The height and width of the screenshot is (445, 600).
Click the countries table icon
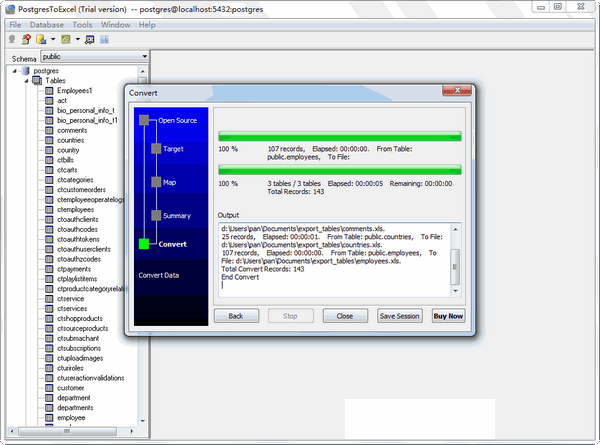tap(49, 140)
